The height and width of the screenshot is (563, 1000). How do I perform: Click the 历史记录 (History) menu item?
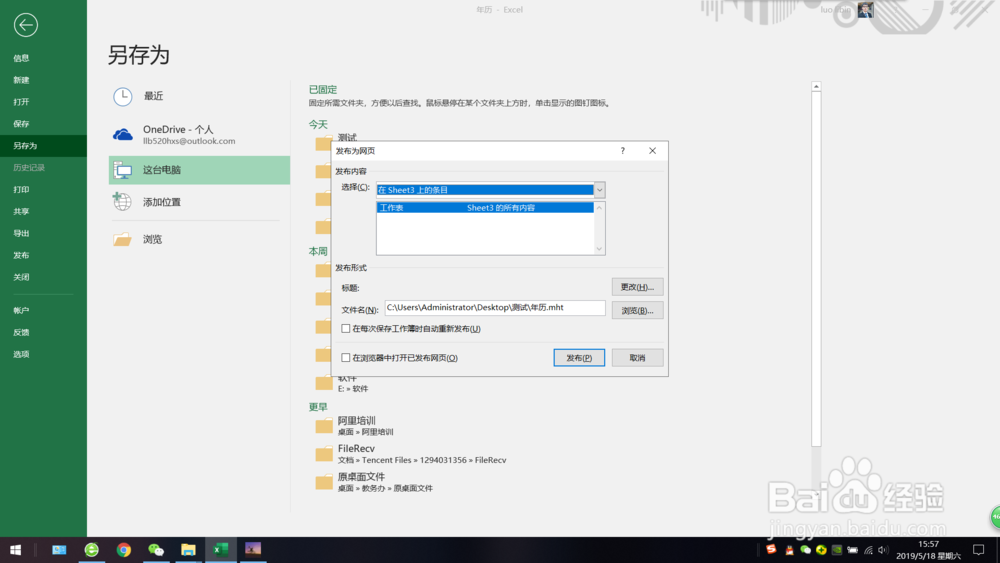coord(29,168)
